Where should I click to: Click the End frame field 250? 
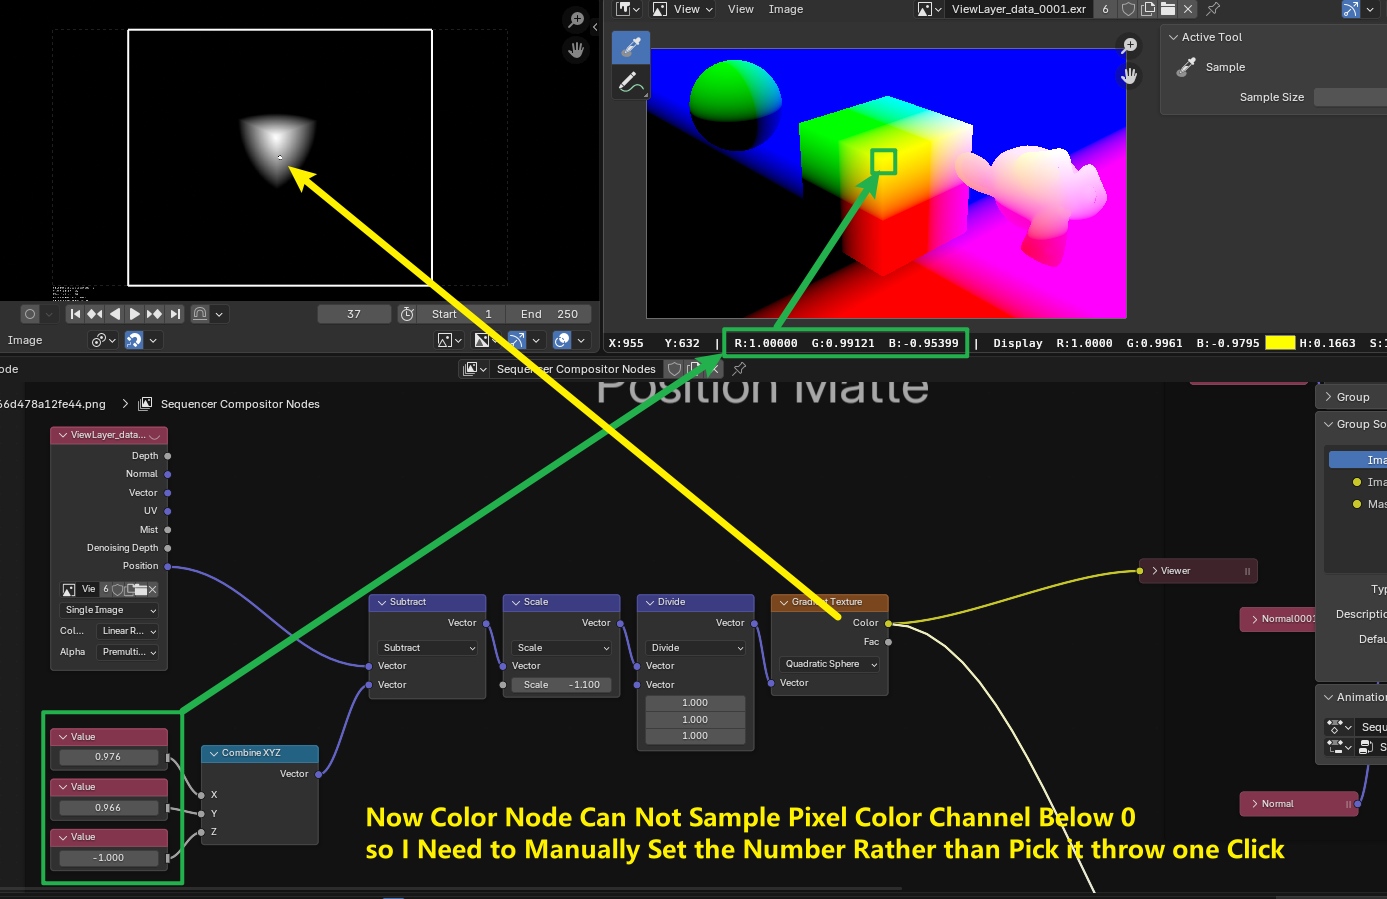549,314
